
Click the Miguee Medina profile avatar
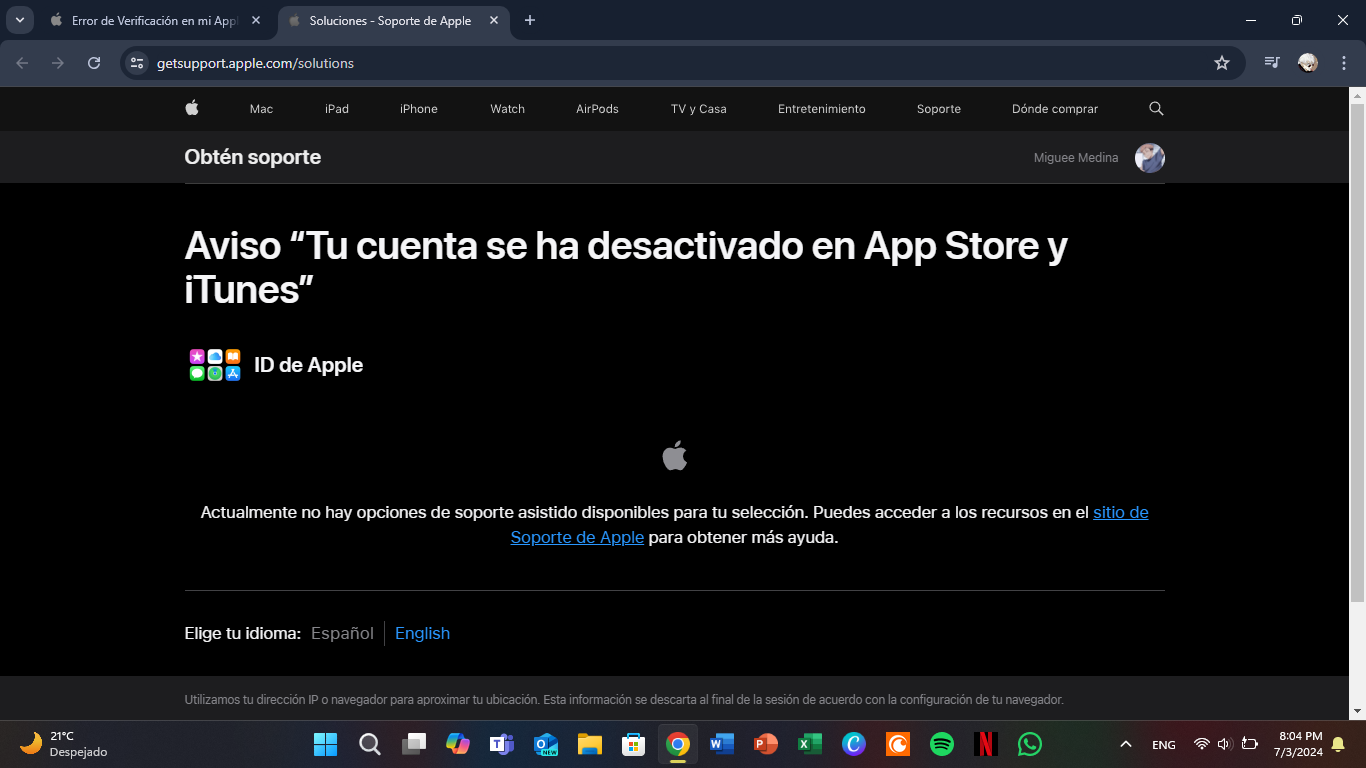pos(1149,158)
